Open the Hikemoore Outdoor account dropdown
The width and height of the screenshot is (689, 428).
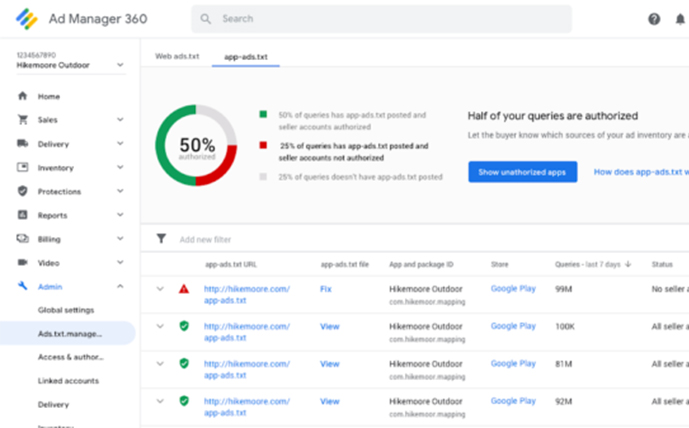tap(70, 65)
